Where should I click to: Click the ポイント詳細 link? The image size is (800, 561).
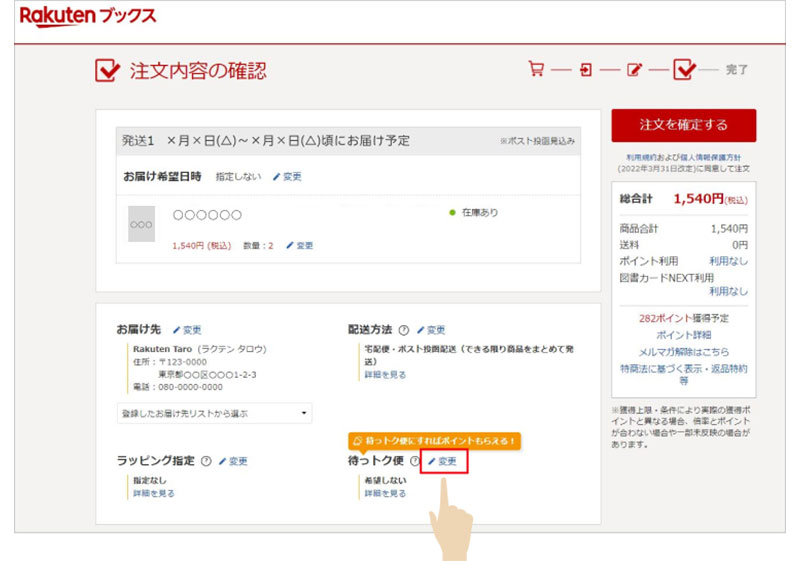tap(684, 335)
